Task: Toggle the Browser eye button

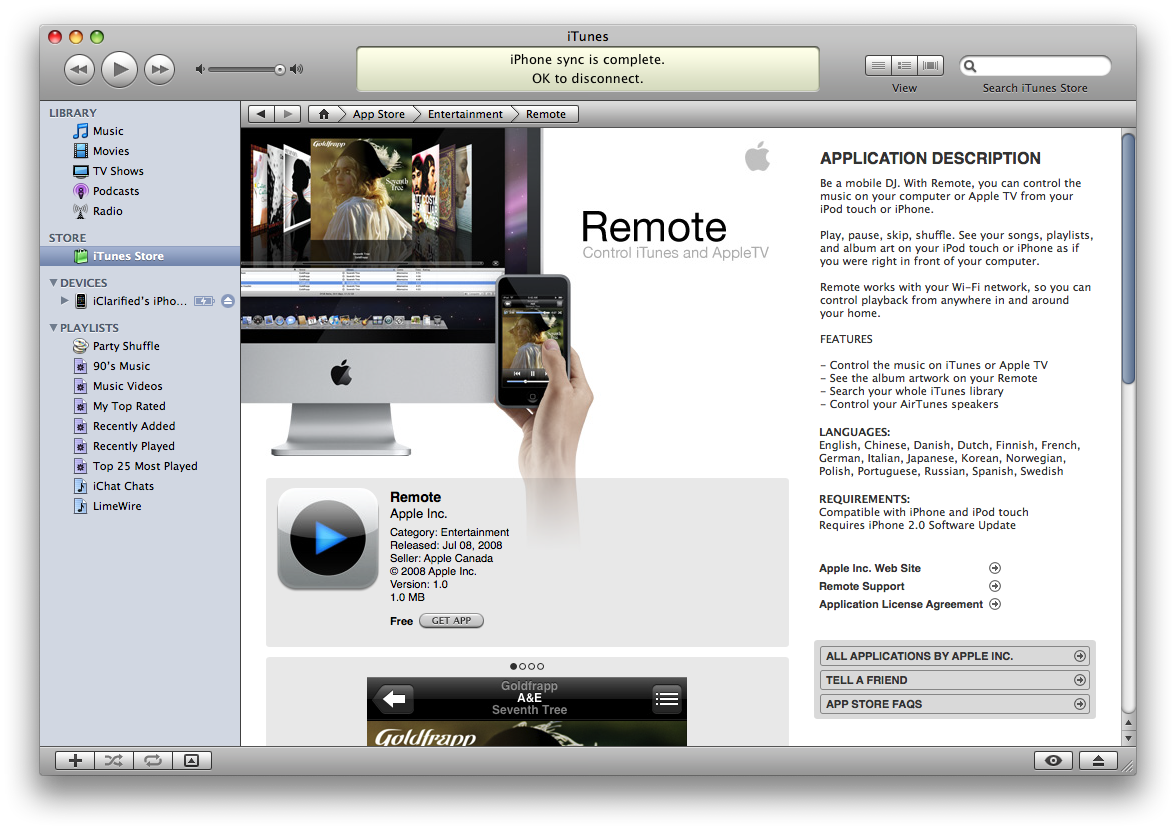Action: click(1053, 761)
